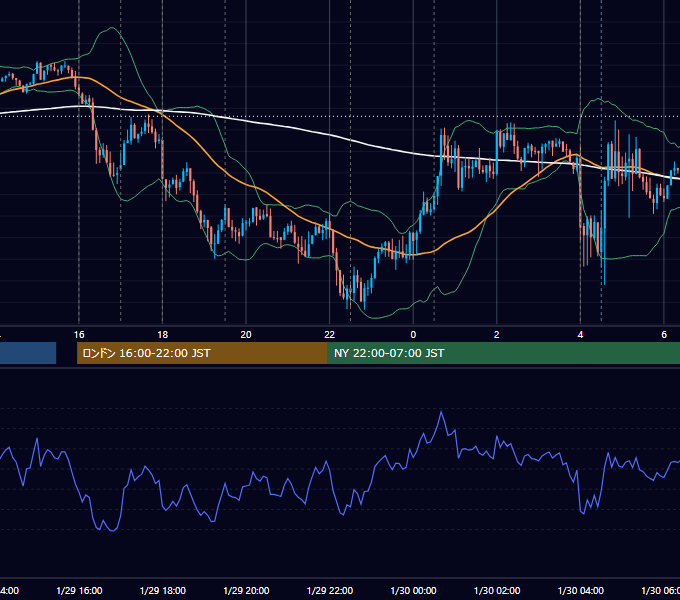
Task: Click the 22 hour label on price chart axis
Action: [x=330, y=334]
